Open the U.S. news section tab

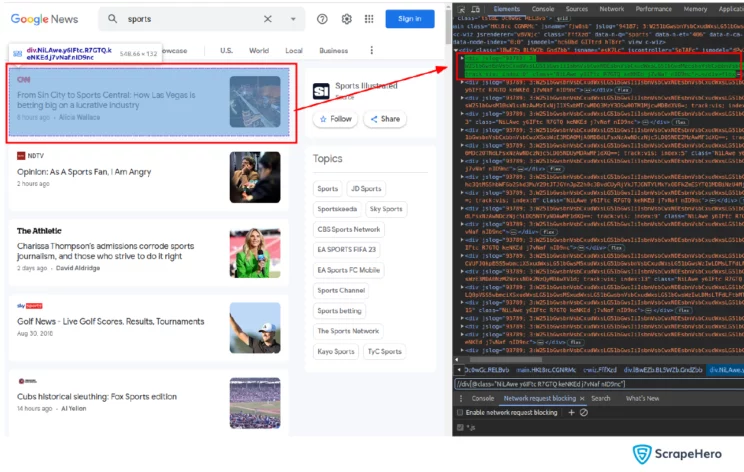coord(226,50)
